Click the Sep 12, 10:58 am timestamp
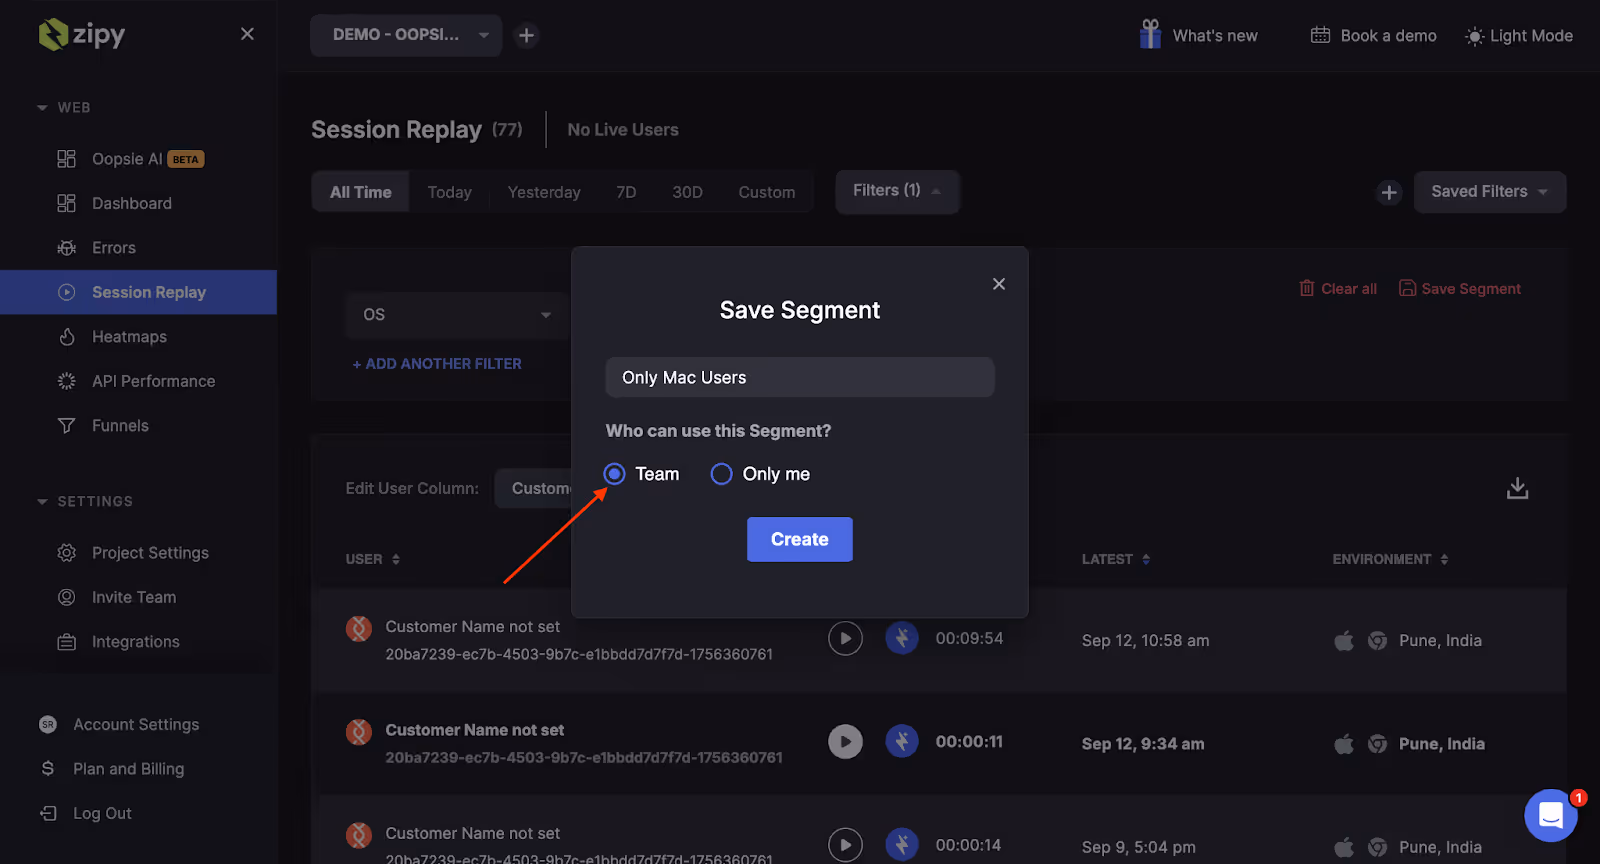1600x864 pixels. pos(1145,641)
